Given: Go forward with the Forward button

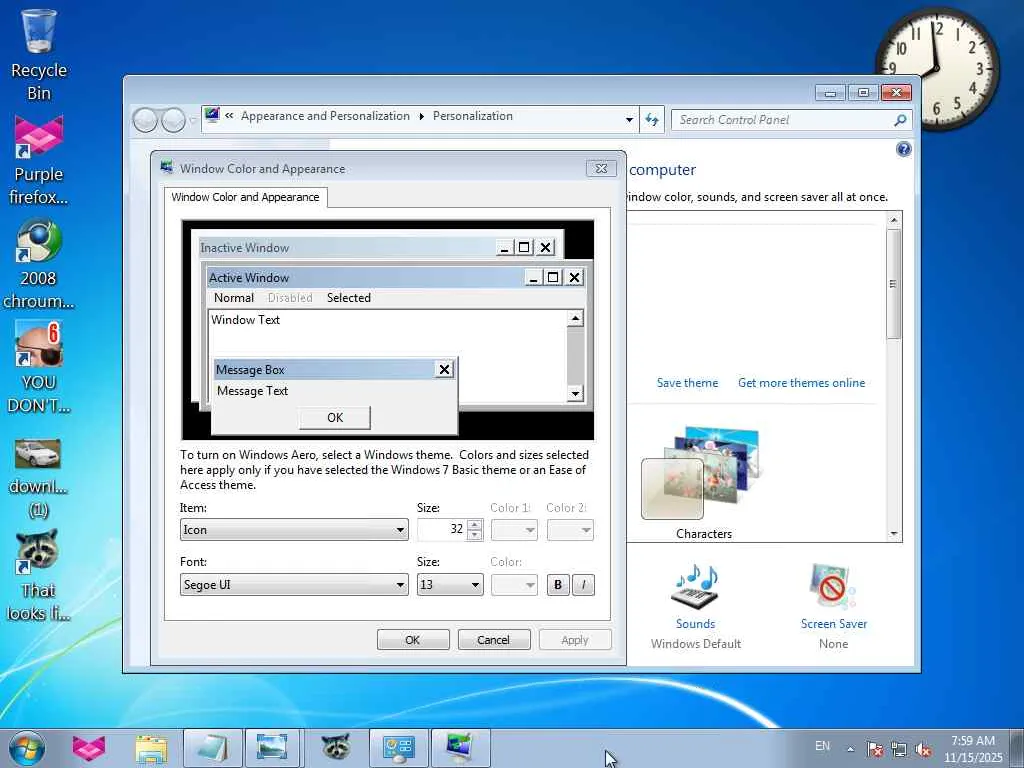Looking at the screenshot, I should tap(173, 120).
